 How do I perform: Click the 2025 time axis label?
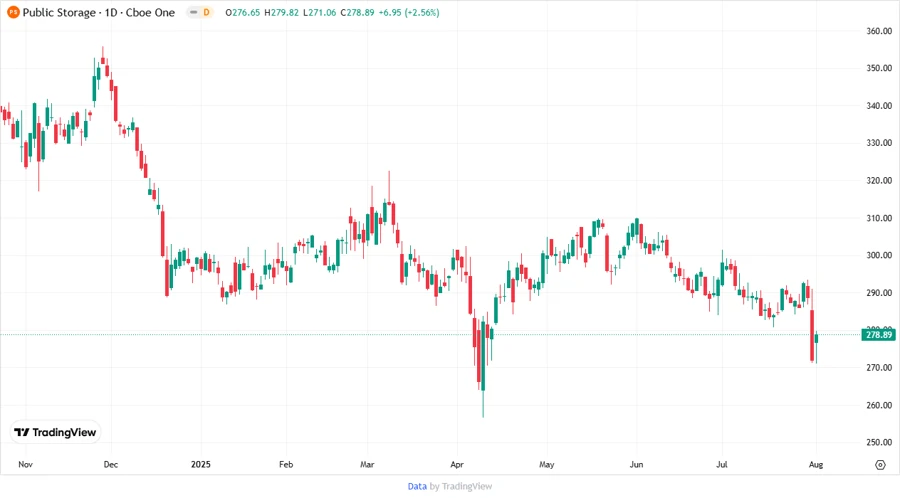201,464
